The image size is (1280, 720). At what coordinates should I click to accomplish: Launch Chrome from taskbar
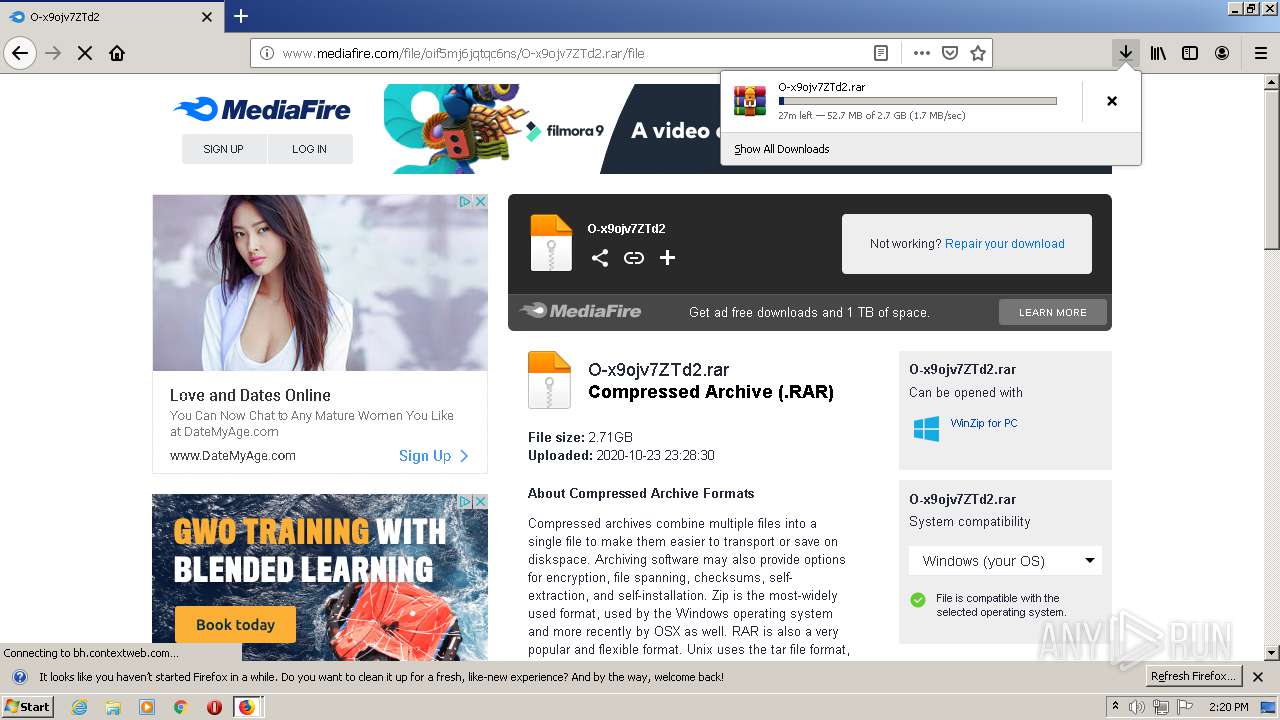click(x=181, y=707)
